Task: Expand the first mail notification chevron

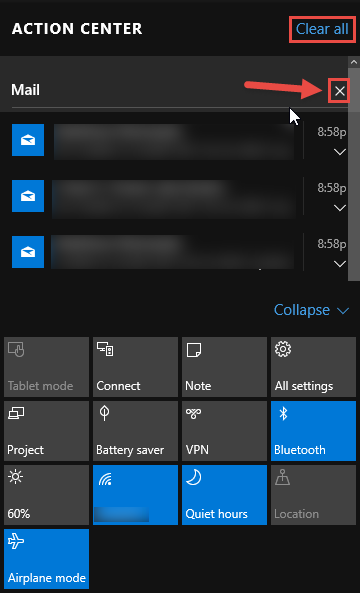Action: (x=340, y=152)
